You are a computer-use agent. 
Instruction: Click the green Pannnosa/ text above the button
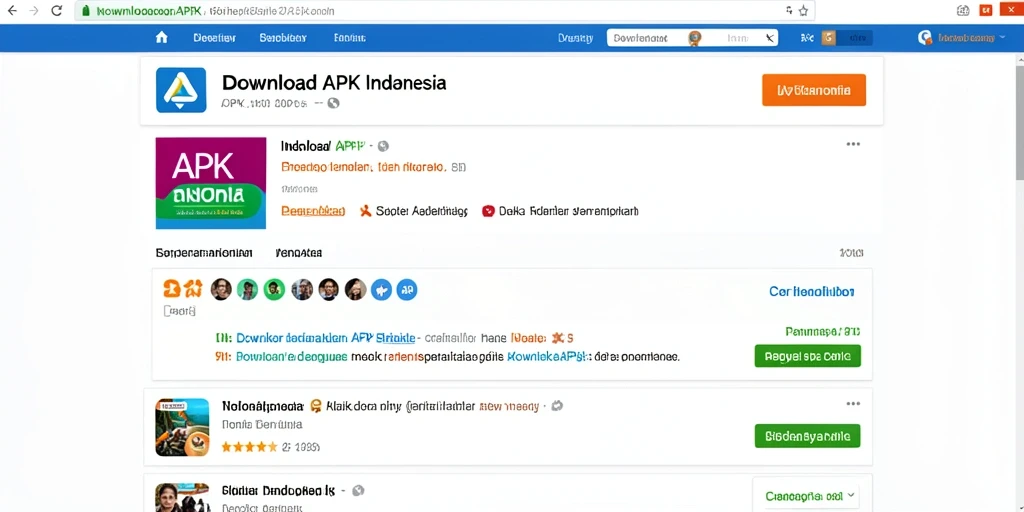tap(823, 332)
